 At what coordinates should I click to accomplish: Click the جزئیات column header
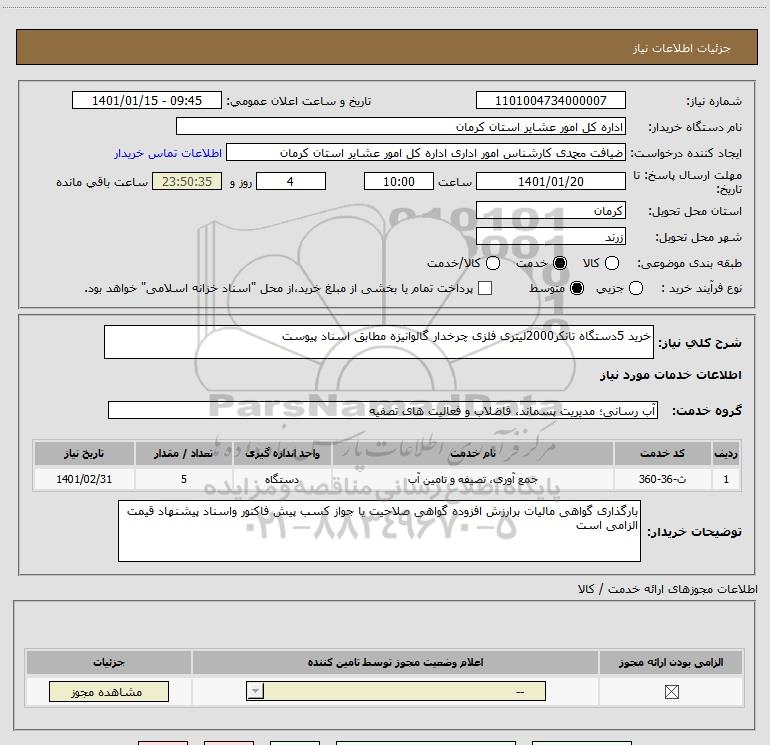[109, 662]
